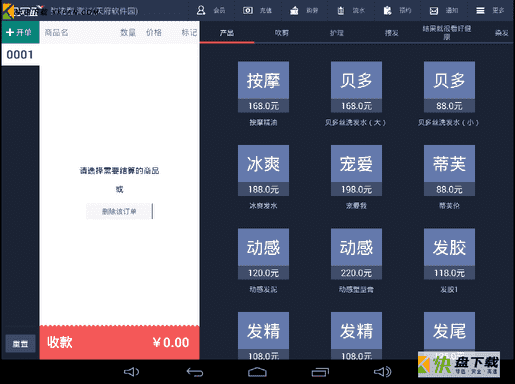The width and height of the screenshot is (515, 384).
Task: Click the 商品名 column header
Action: tap(56, 32)
